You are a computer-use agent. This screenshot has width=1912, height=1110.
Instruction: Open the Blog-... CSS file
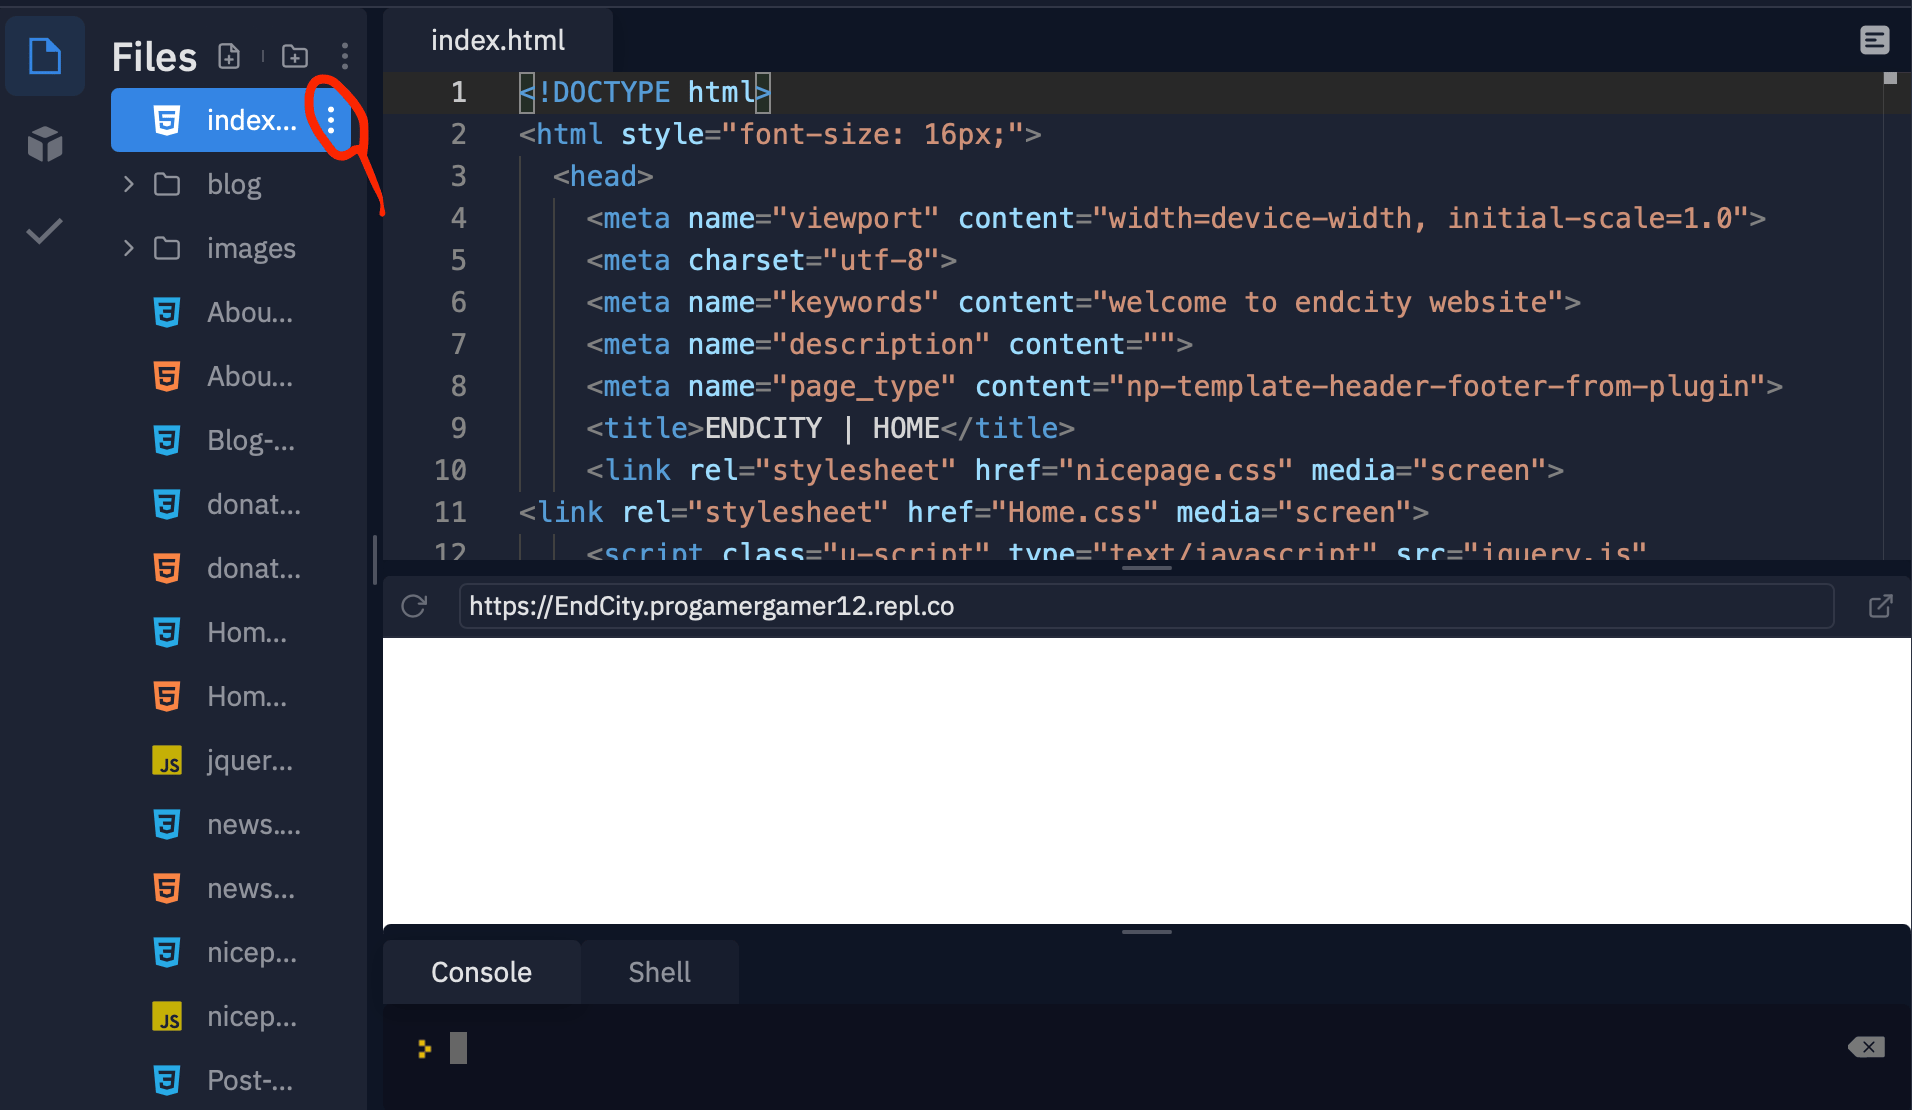[x=230, y=440]
